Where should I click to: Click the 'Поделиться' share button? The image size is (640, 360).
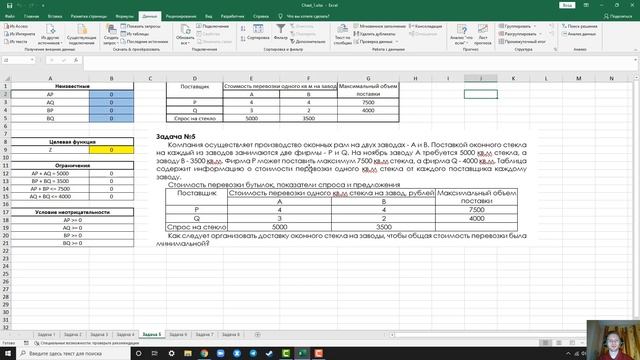(x=618, y=16)
